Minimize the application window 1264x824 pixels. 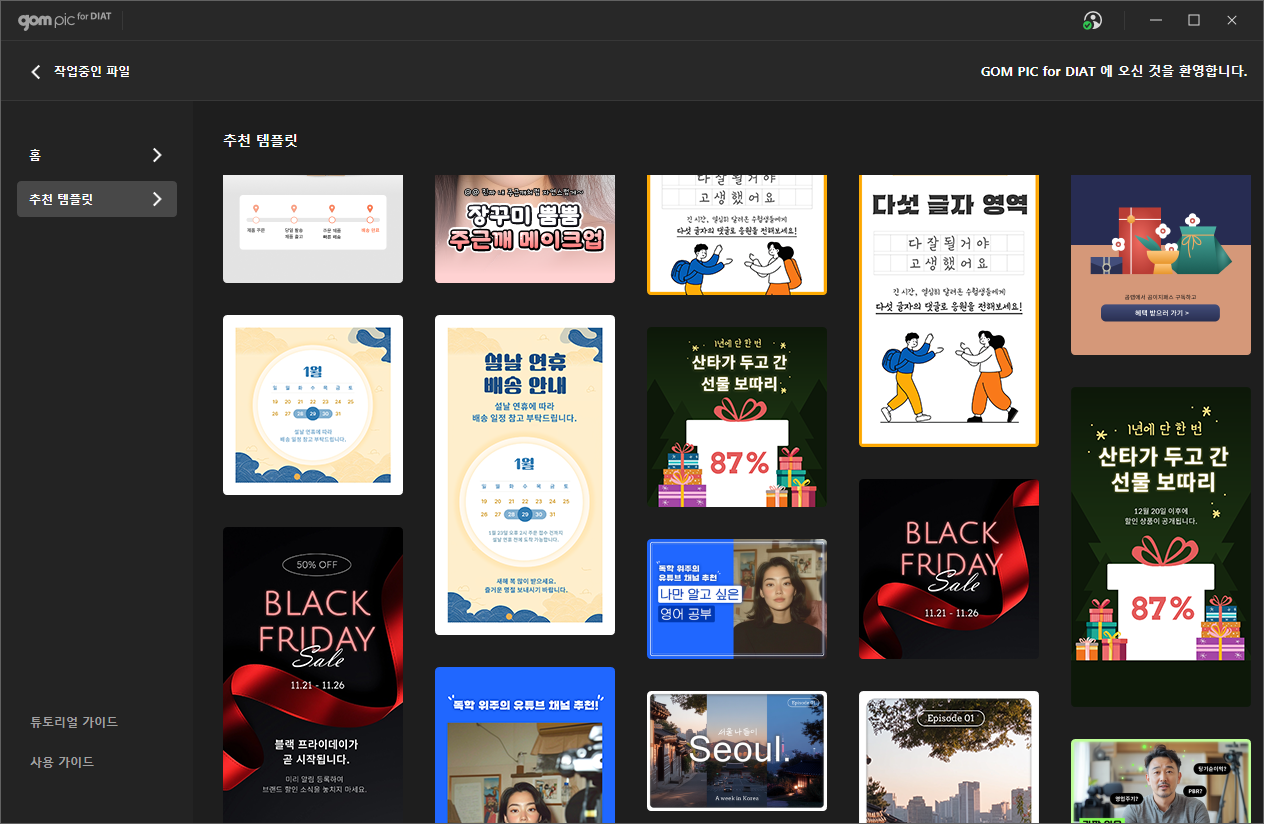point(1155,21)
